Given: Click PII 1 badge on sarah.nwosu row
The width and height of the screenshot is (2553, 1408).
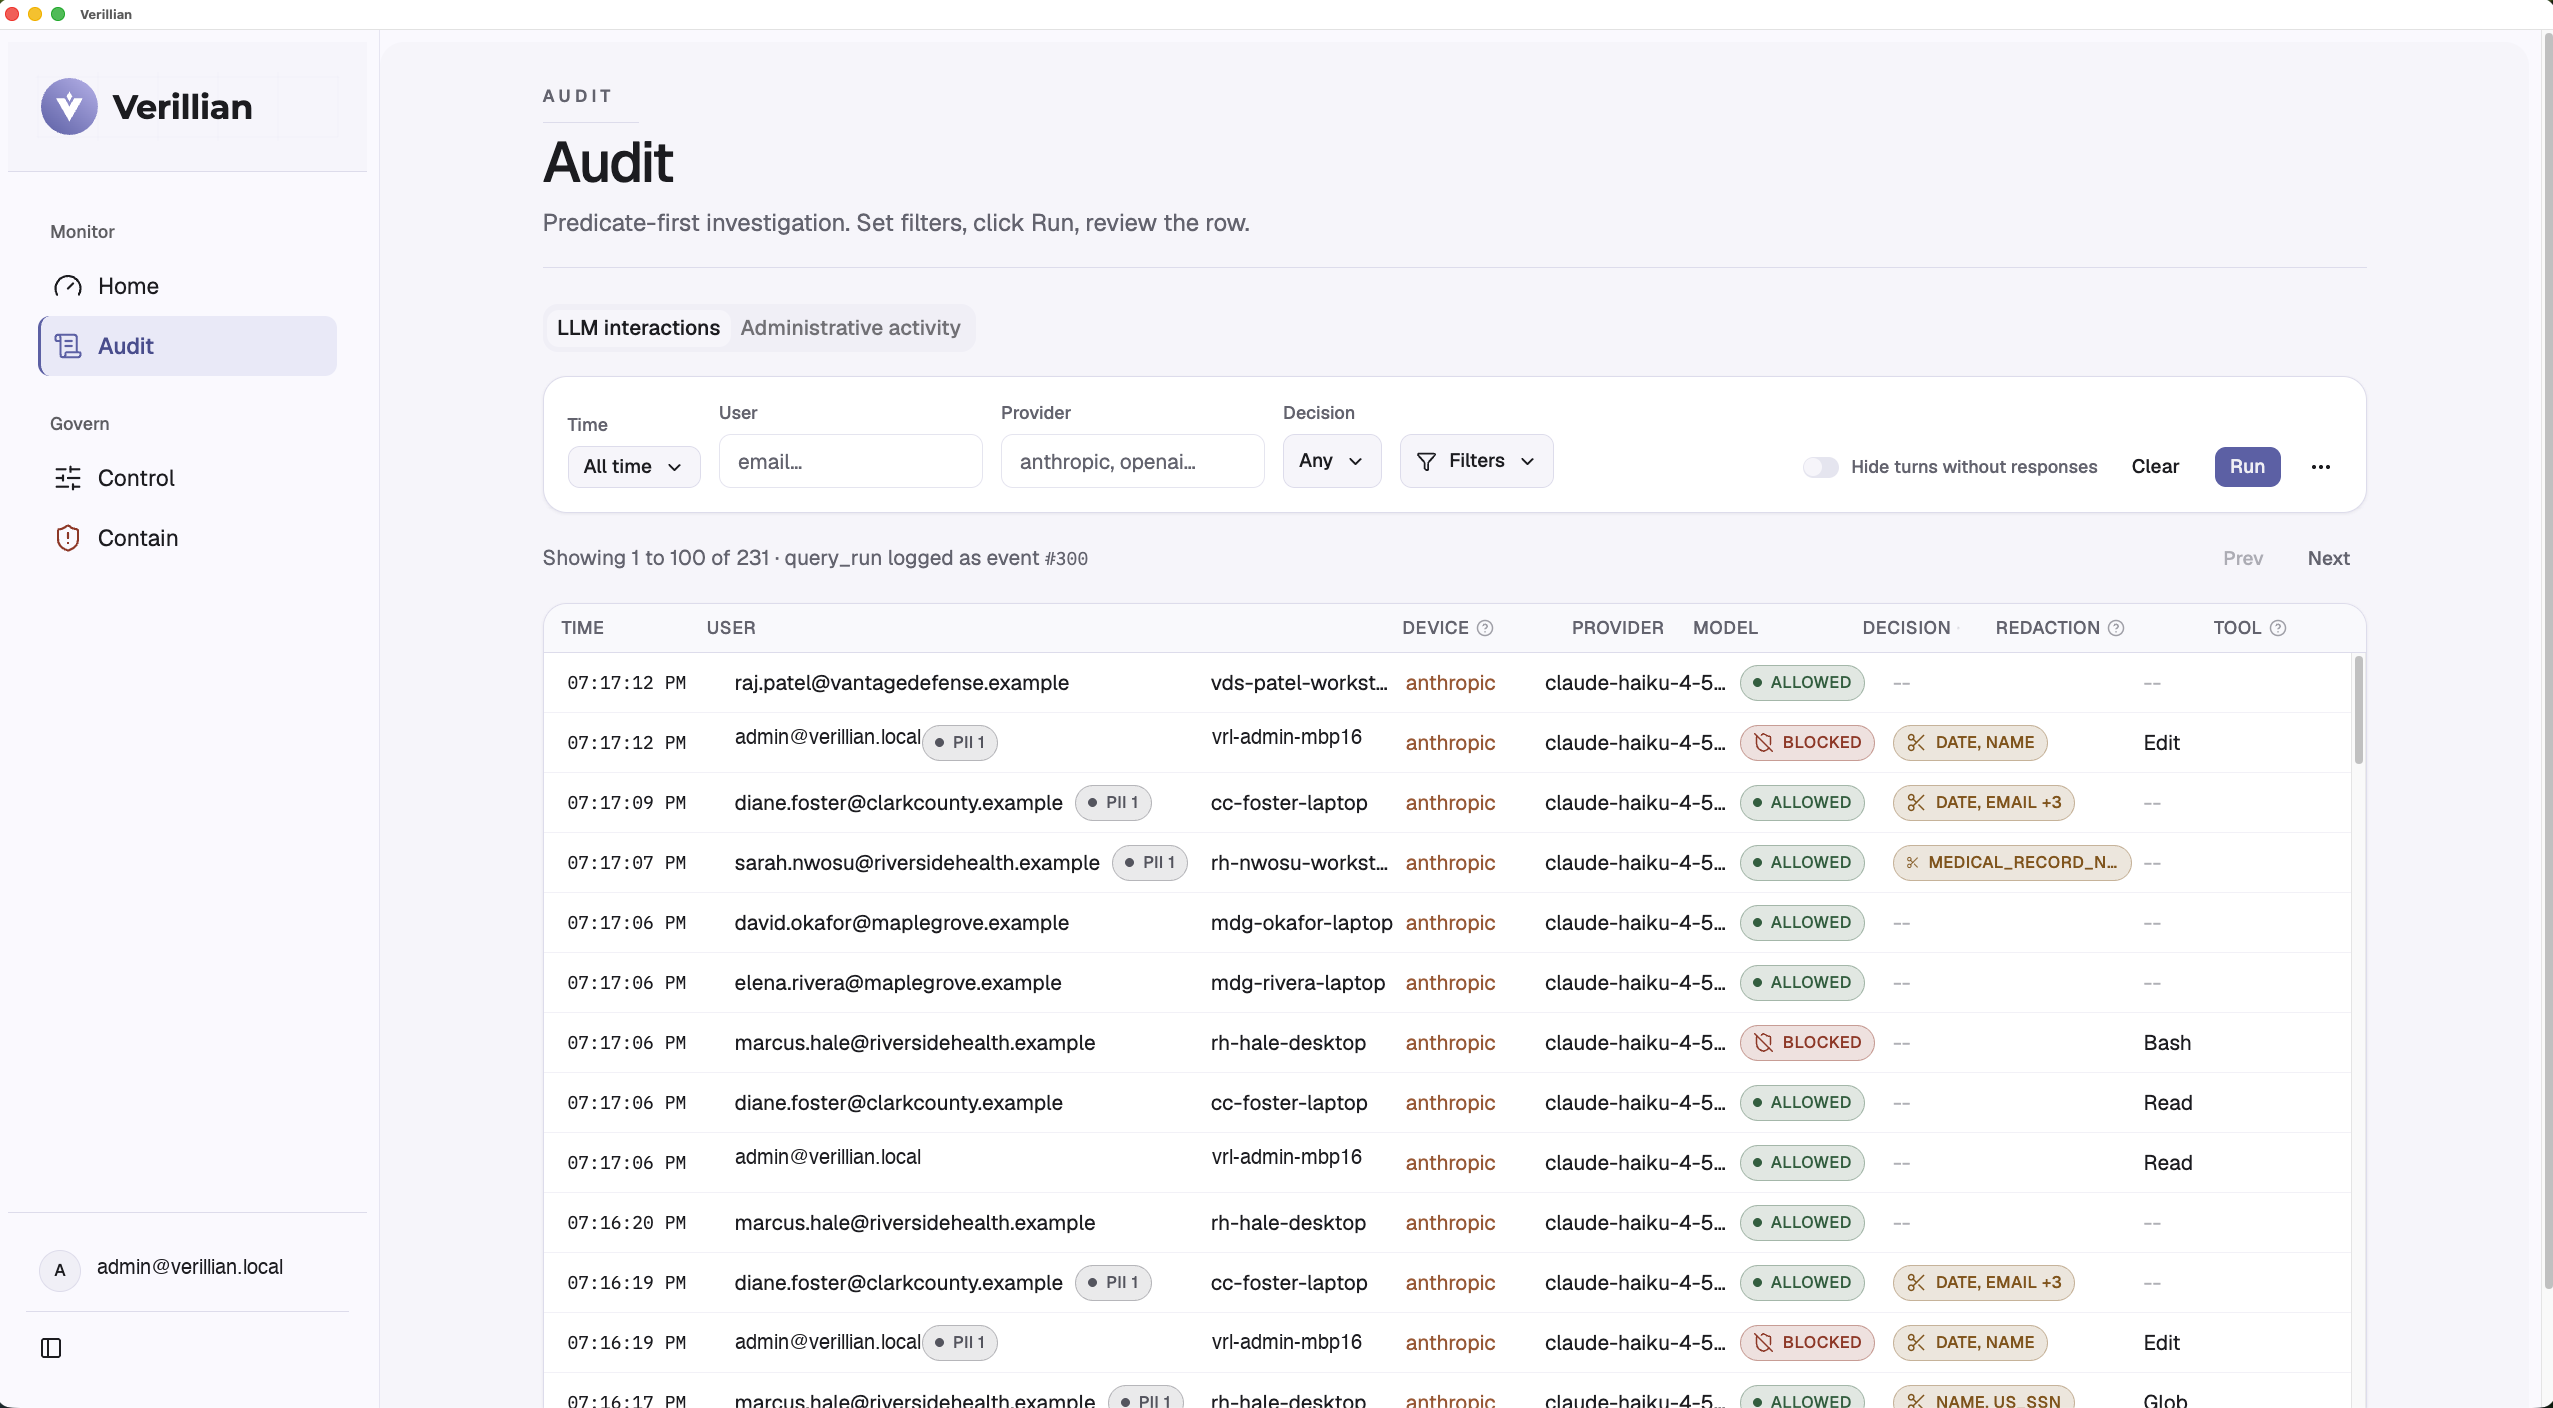Looking at the screenshot, I should coord(1150,863).
